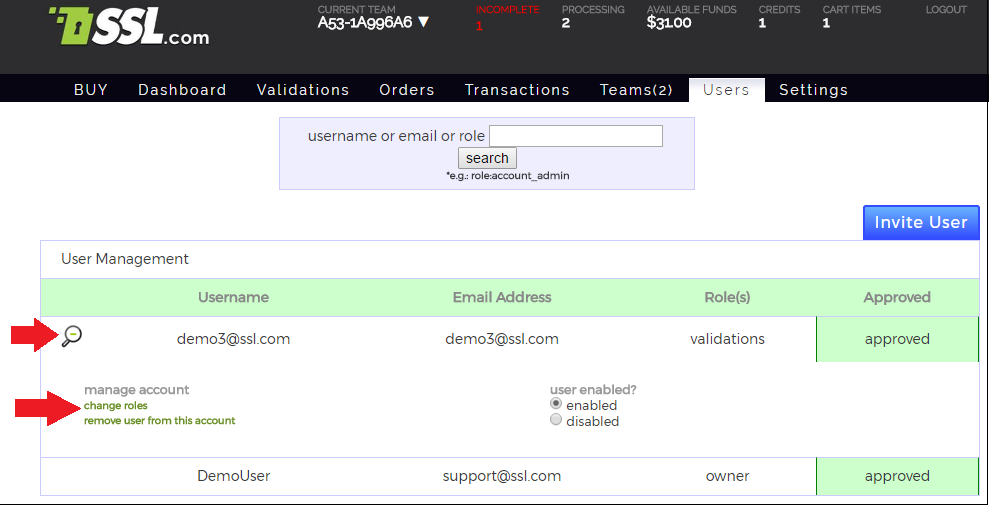The image size is (989, 507).
Task: Click the Invite User button
Action: [921, 222]
